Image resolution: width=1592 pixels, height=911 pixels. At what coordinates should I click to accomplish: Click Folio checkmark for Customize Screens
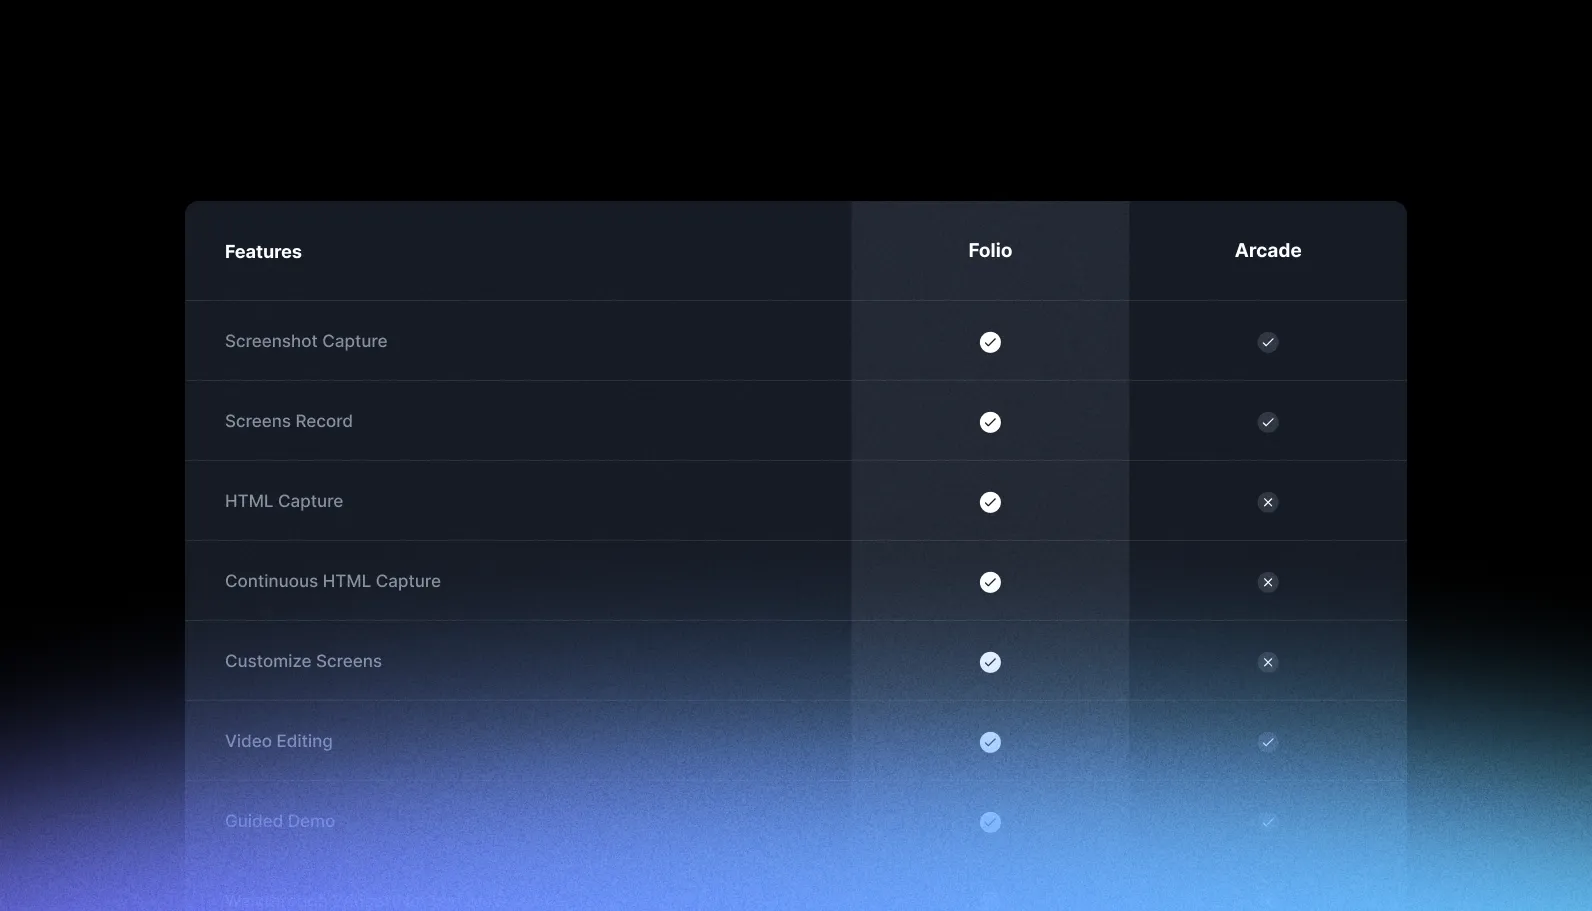click(990, 662)
